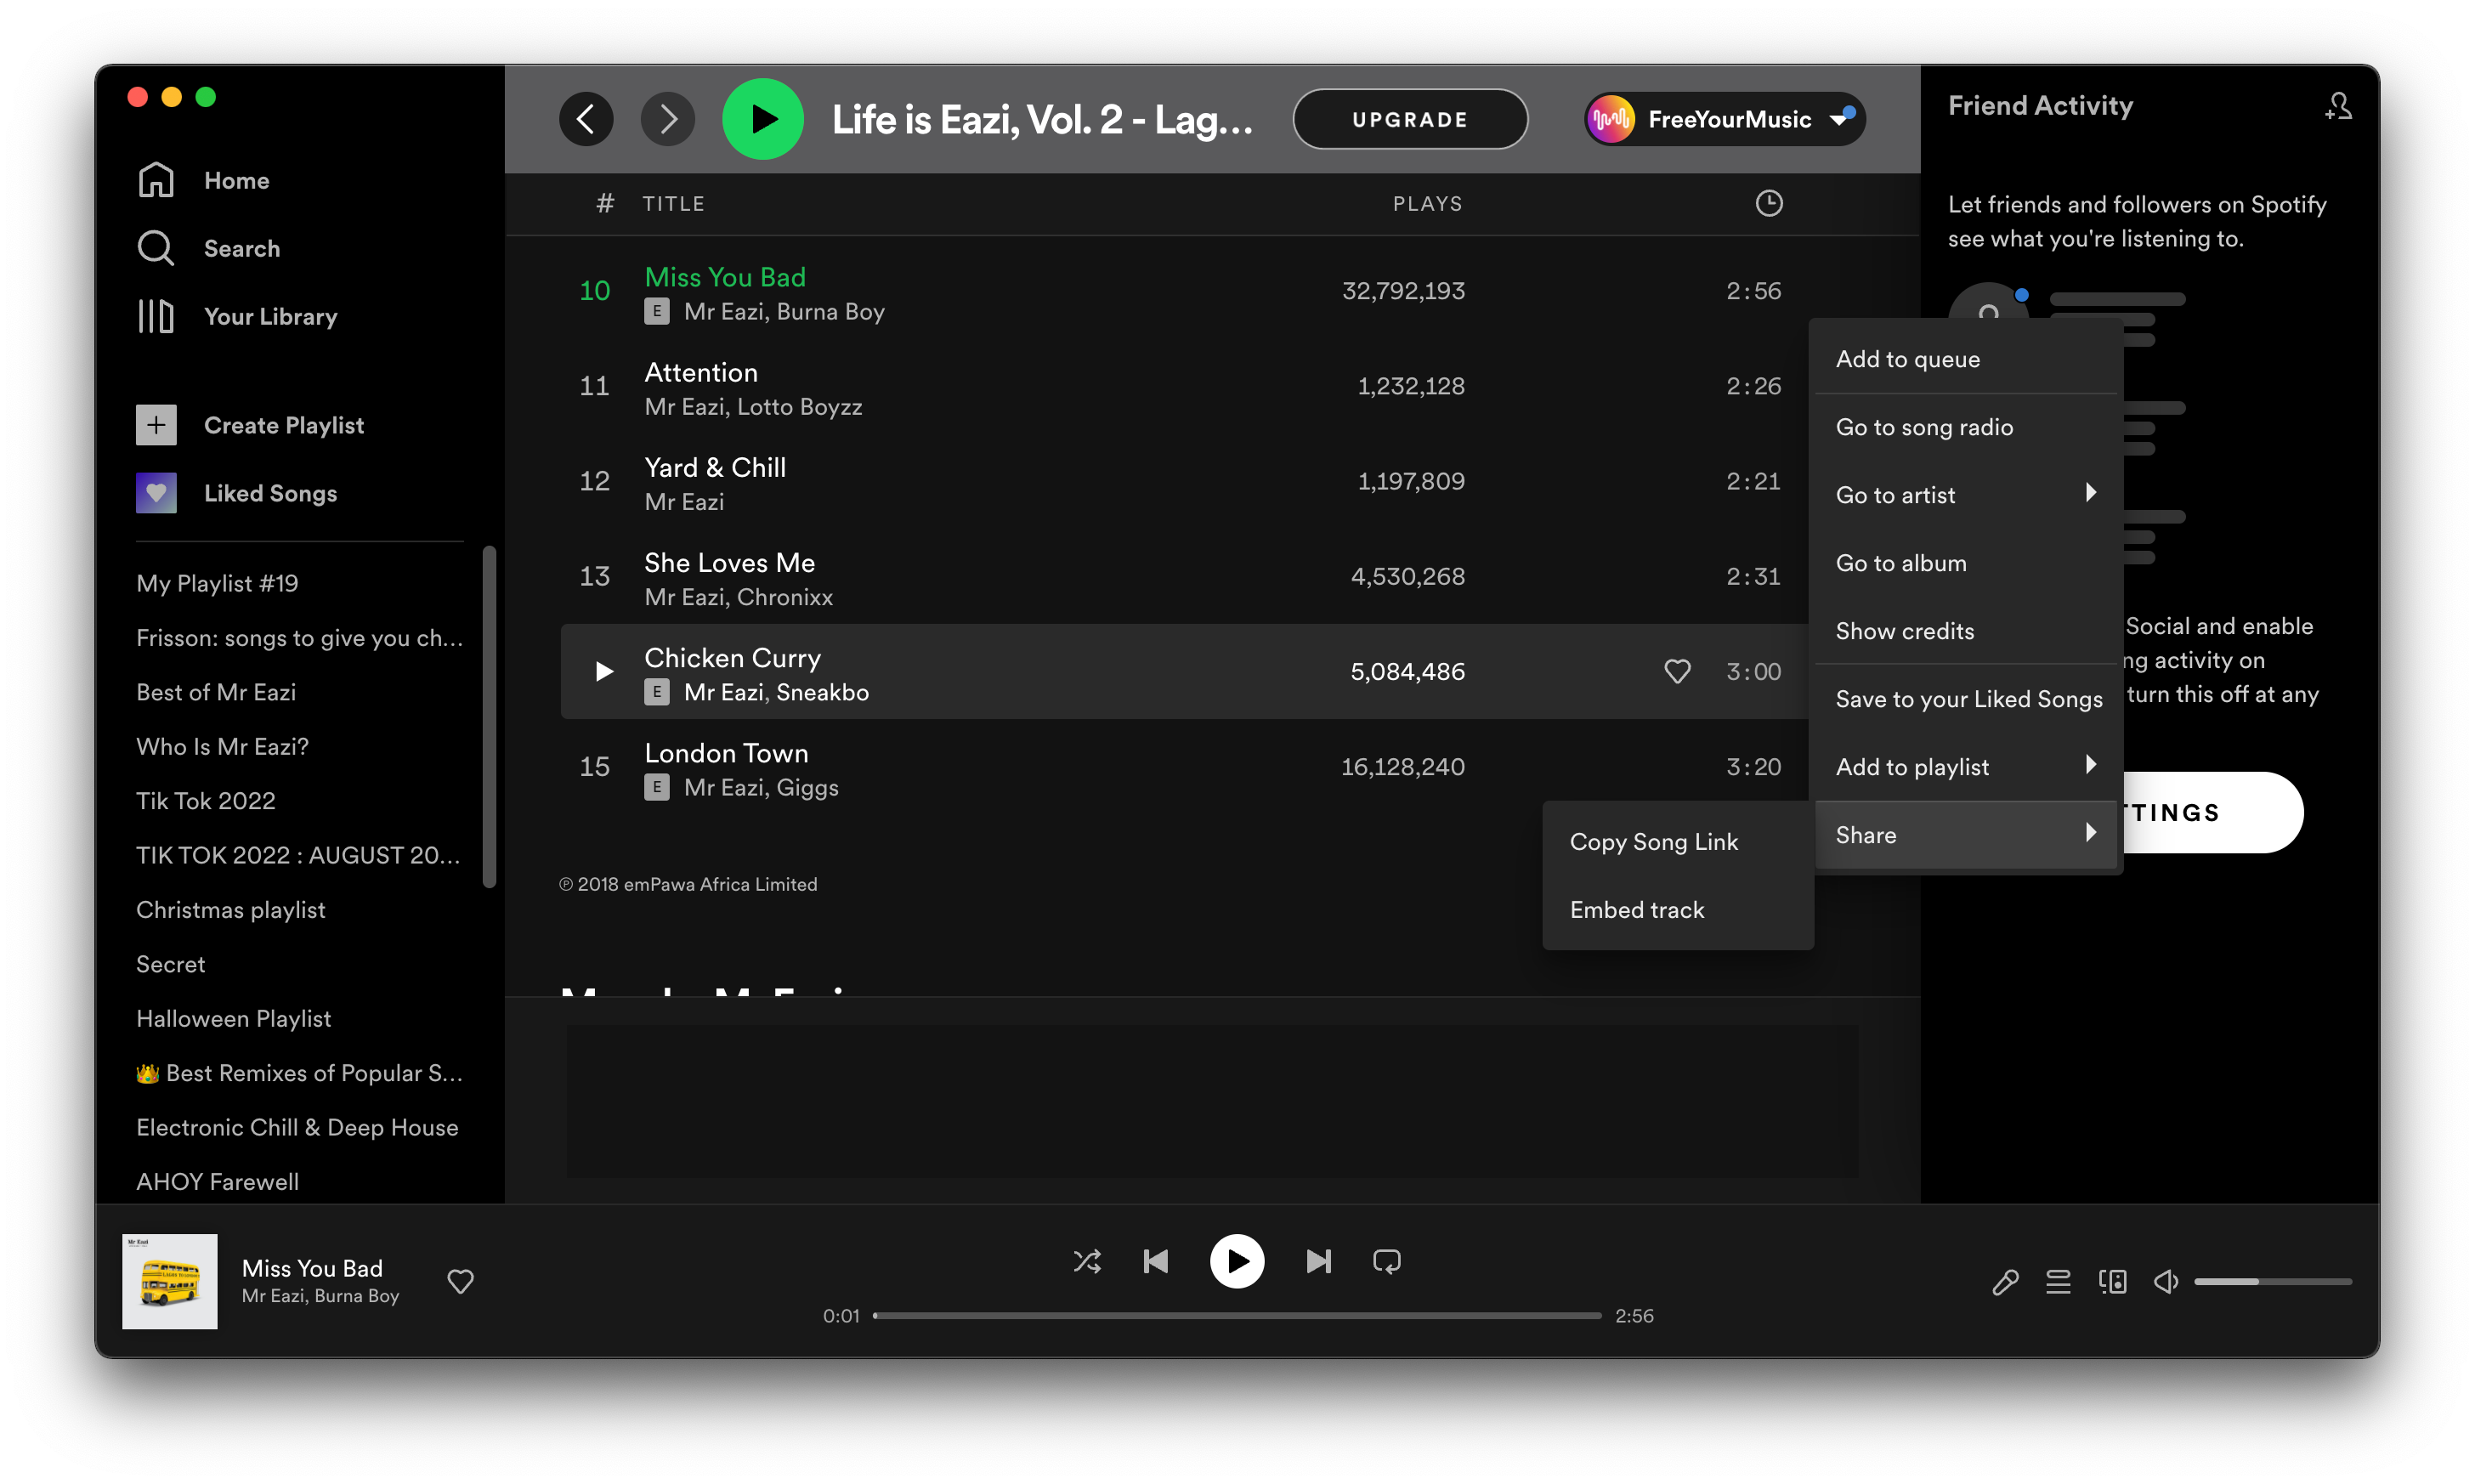Select Go to album
The image size is (2475, 1484).
pyautogui.click(x=1965, y=562)
